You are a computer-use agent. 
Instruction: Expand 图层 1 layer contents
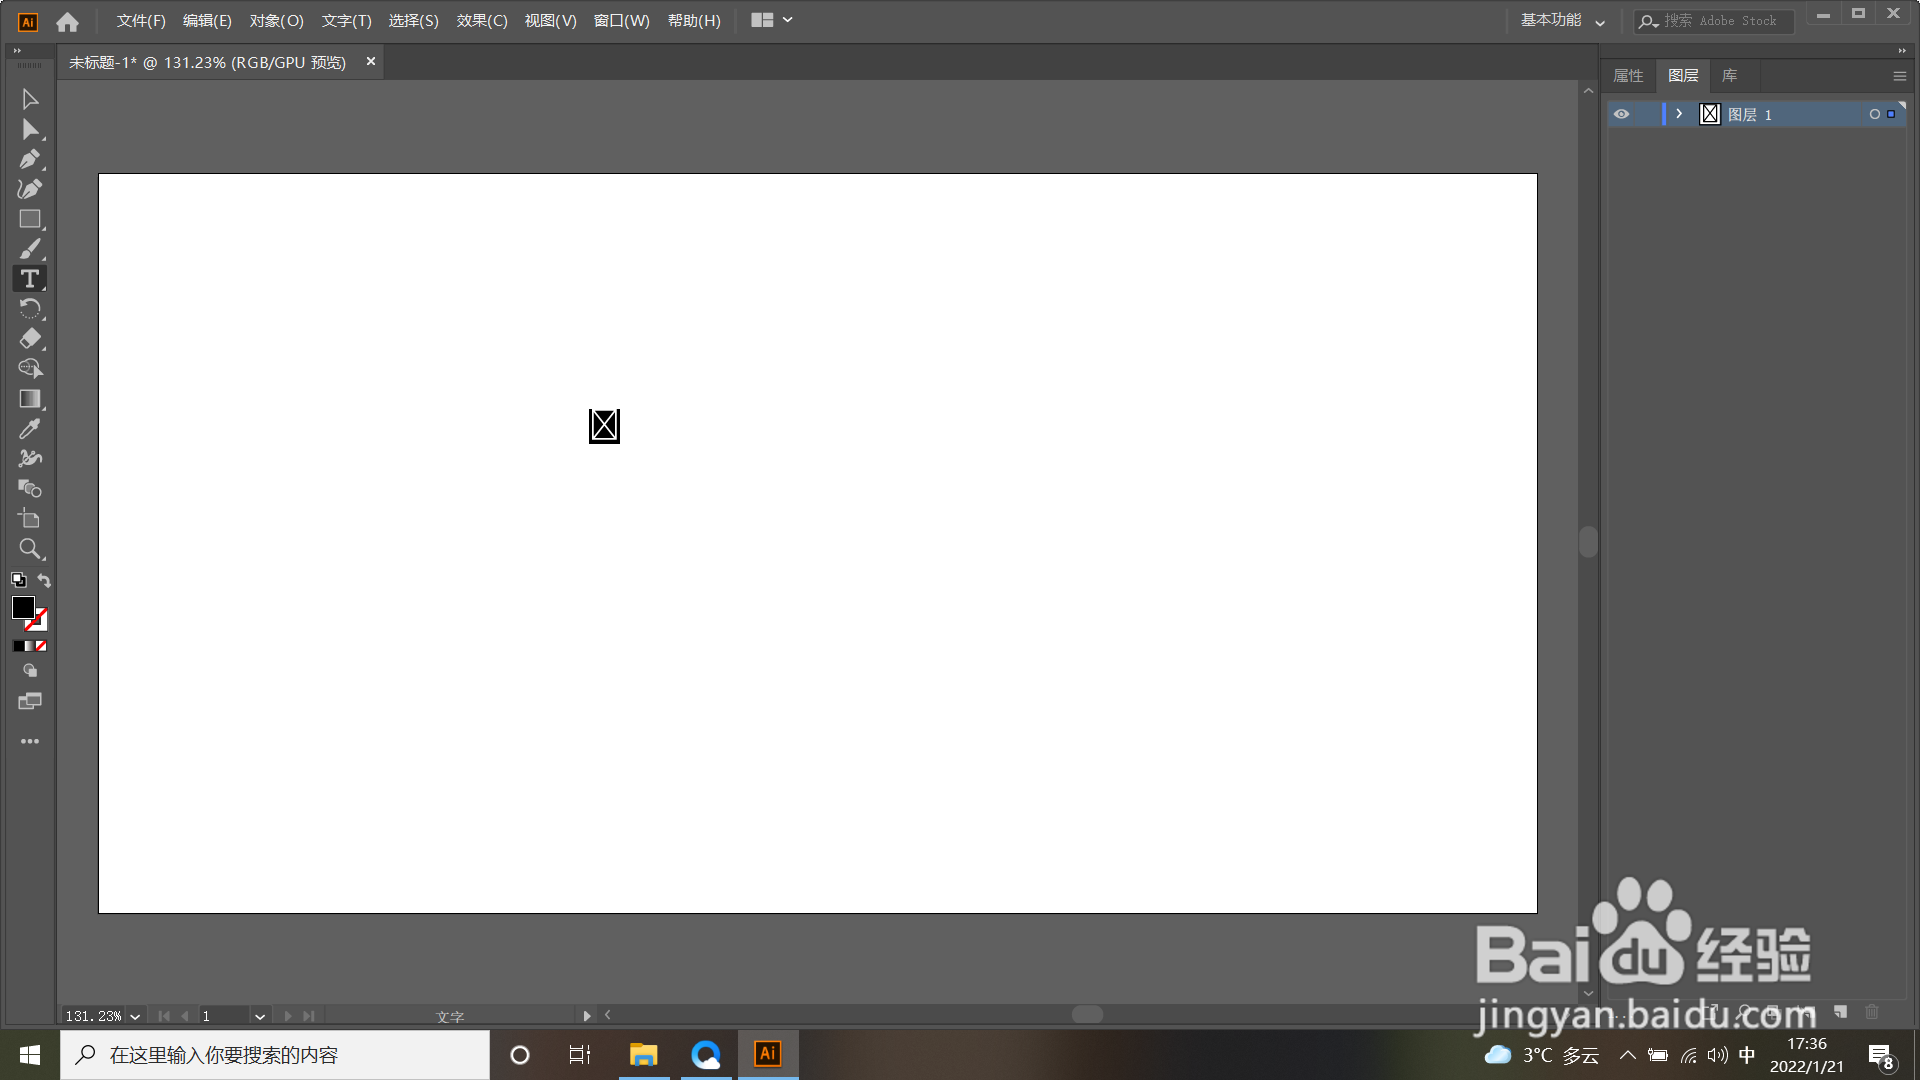tap(1679, 114)
